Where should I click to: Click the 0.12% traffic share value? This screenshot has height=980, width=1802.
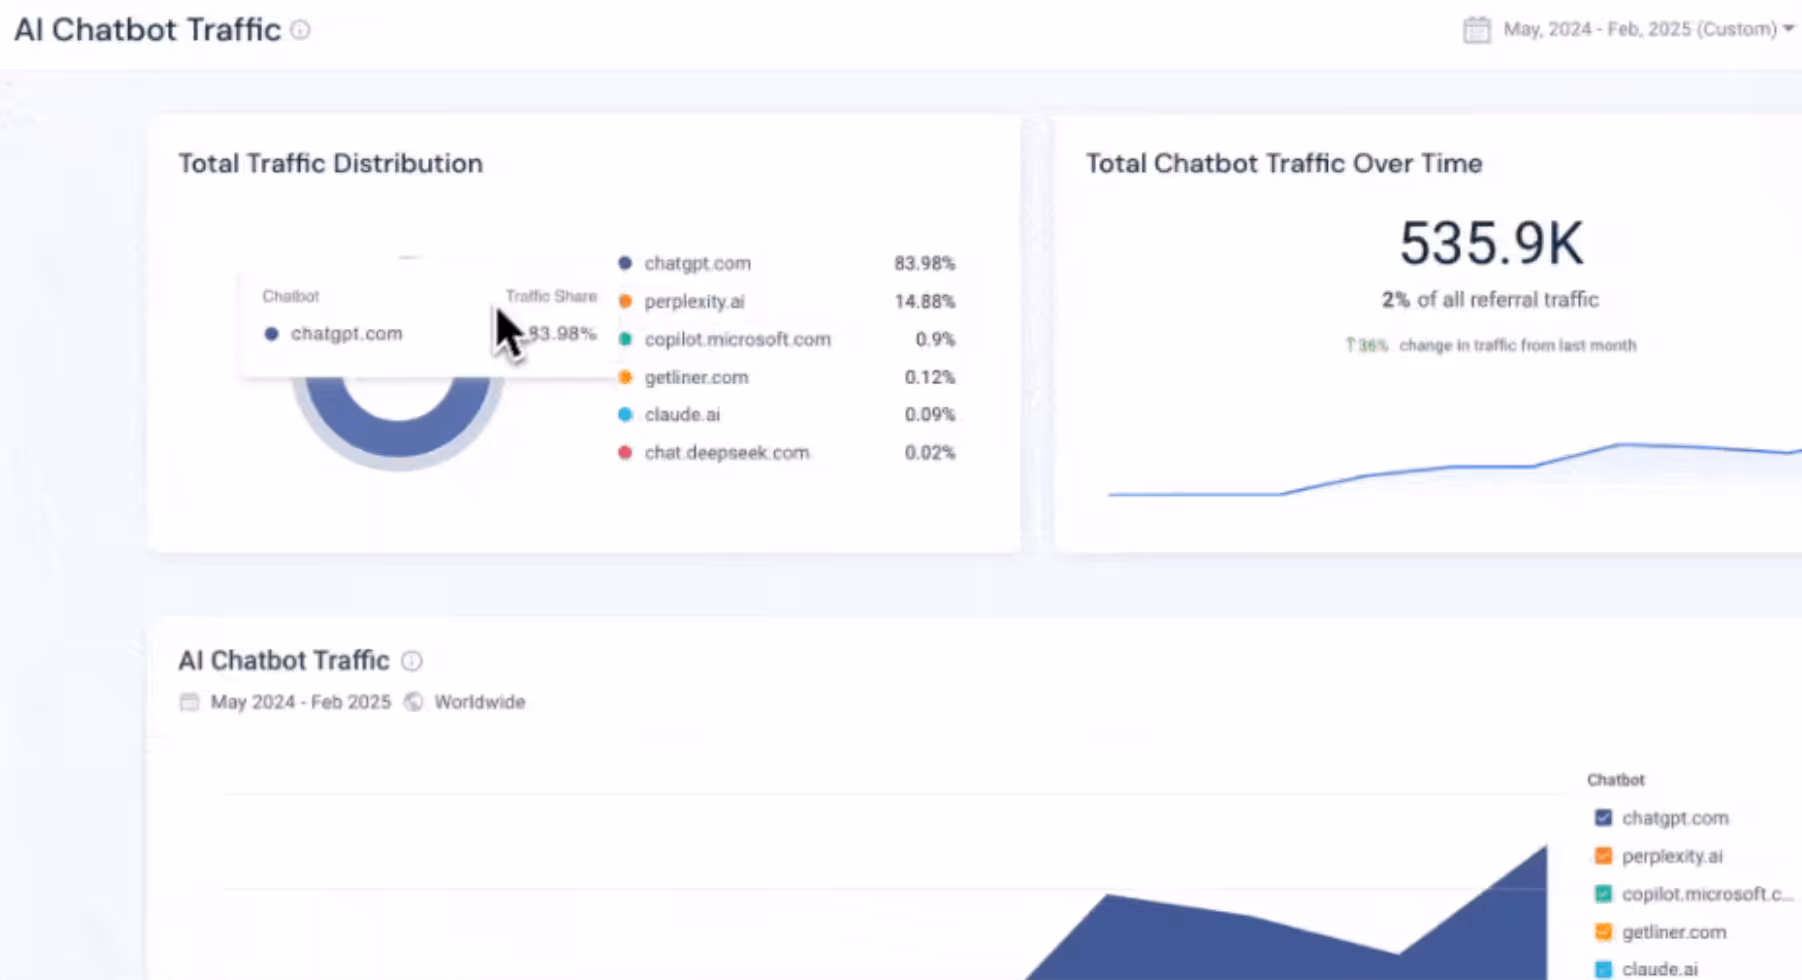click(929, 377)
